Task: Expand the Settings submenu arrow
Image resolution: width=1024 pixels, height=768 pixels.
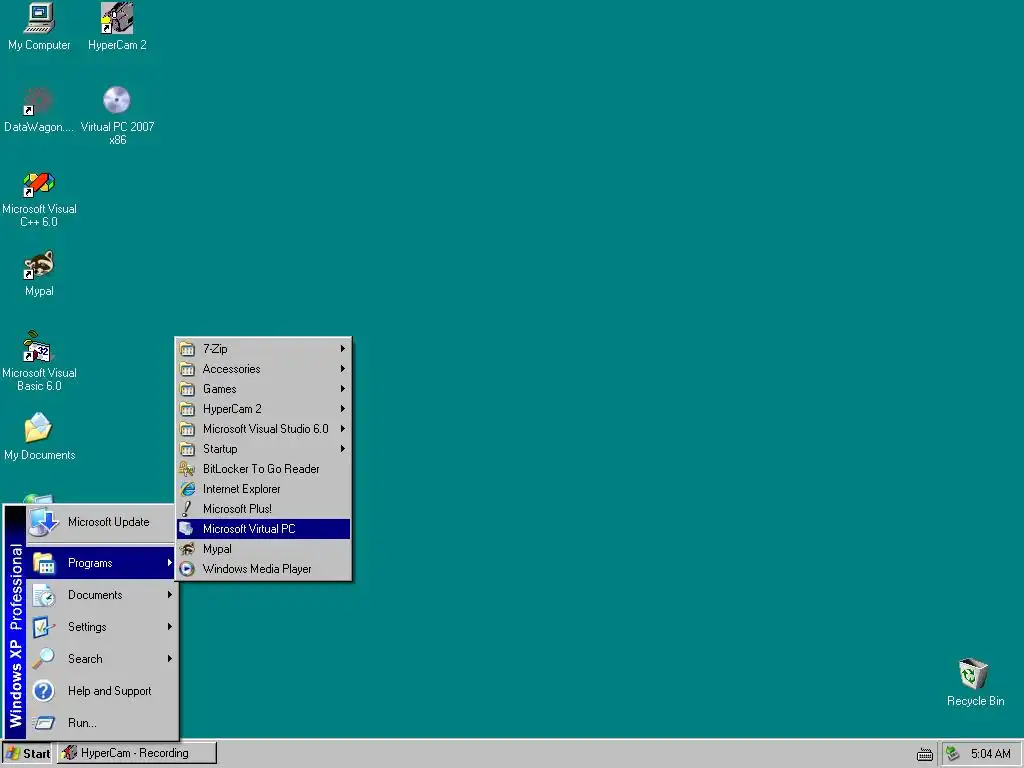Action: [169, 627]
